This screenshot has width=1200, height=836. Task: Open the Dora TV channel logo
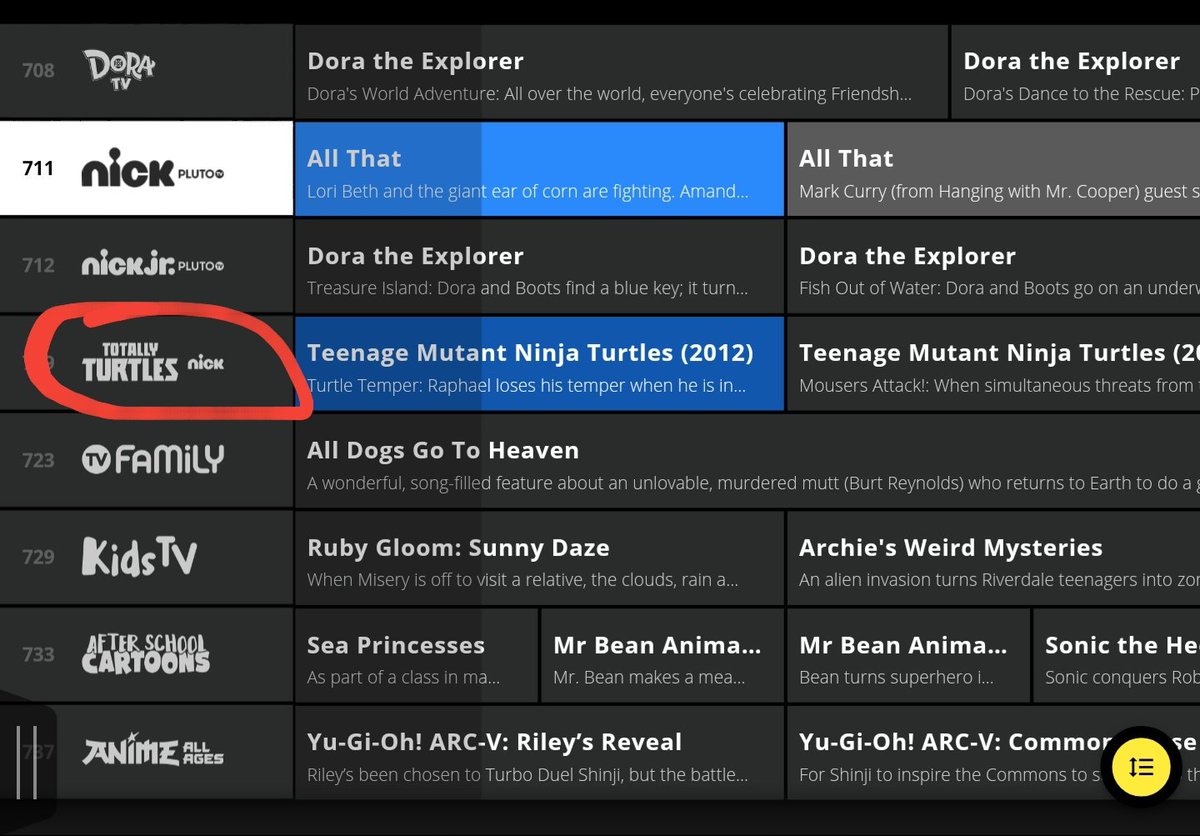coord(120,68)
